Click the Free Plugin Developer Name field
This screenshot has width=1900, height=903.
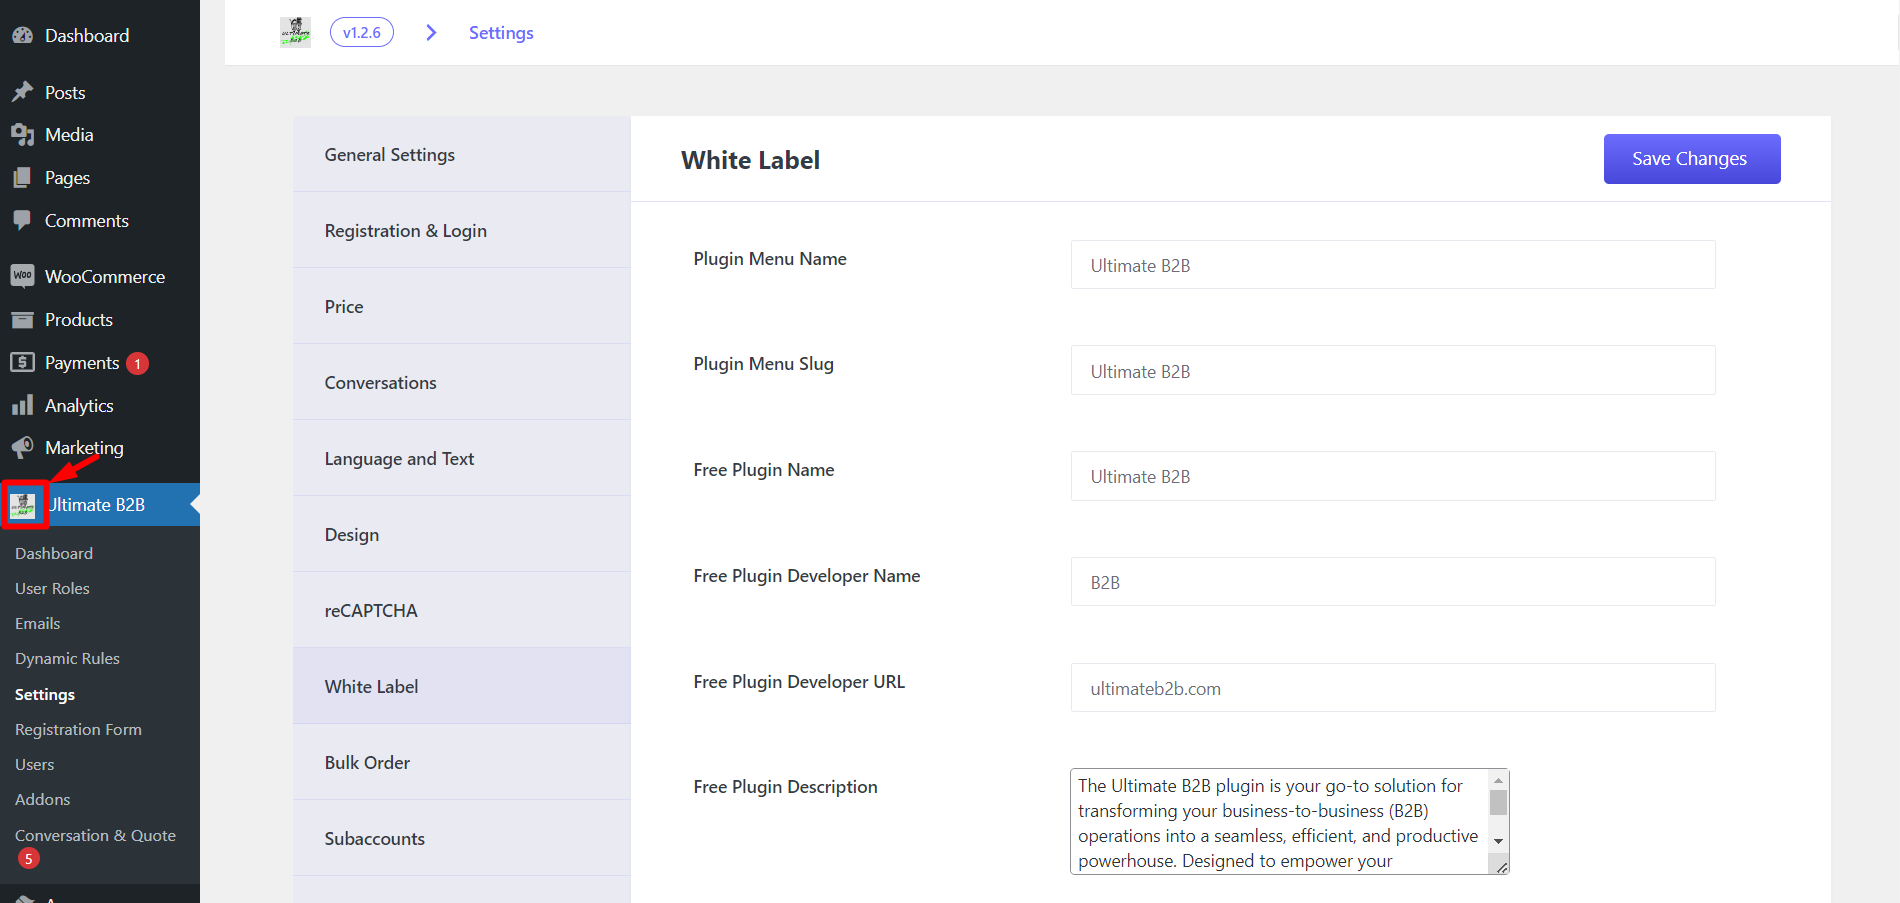coord(1393,582)
